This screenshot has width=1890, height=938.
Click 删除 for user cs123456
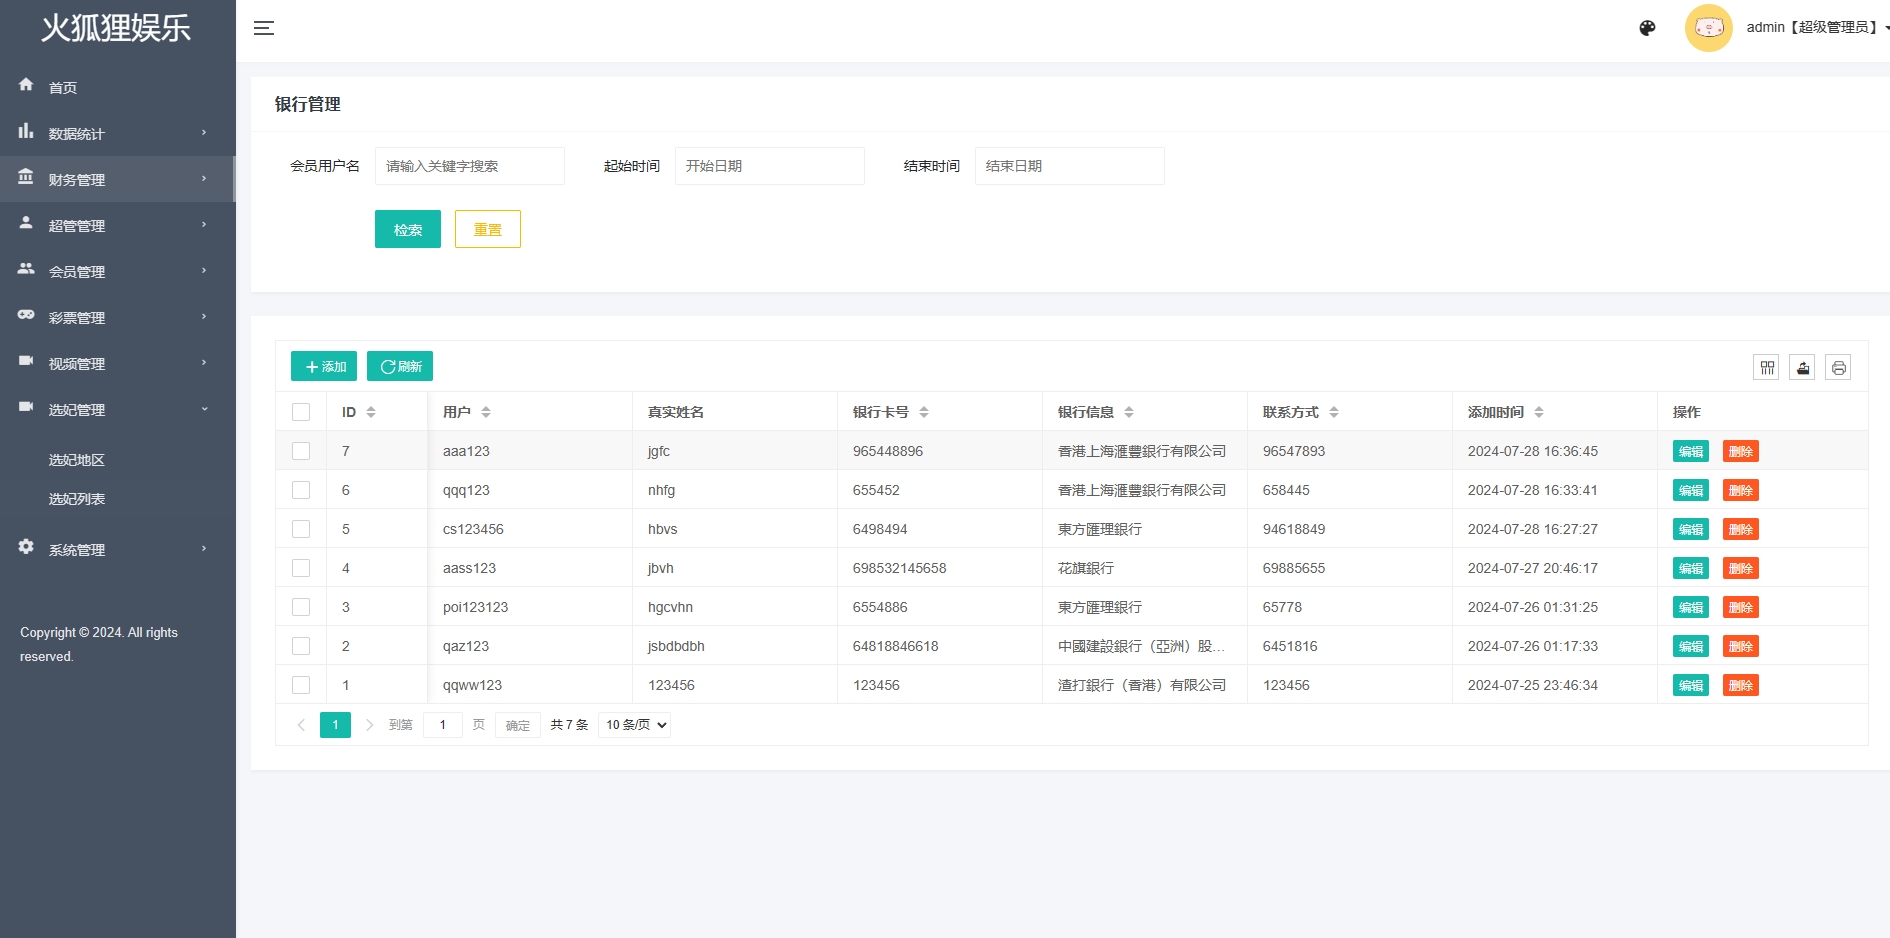1740,529
